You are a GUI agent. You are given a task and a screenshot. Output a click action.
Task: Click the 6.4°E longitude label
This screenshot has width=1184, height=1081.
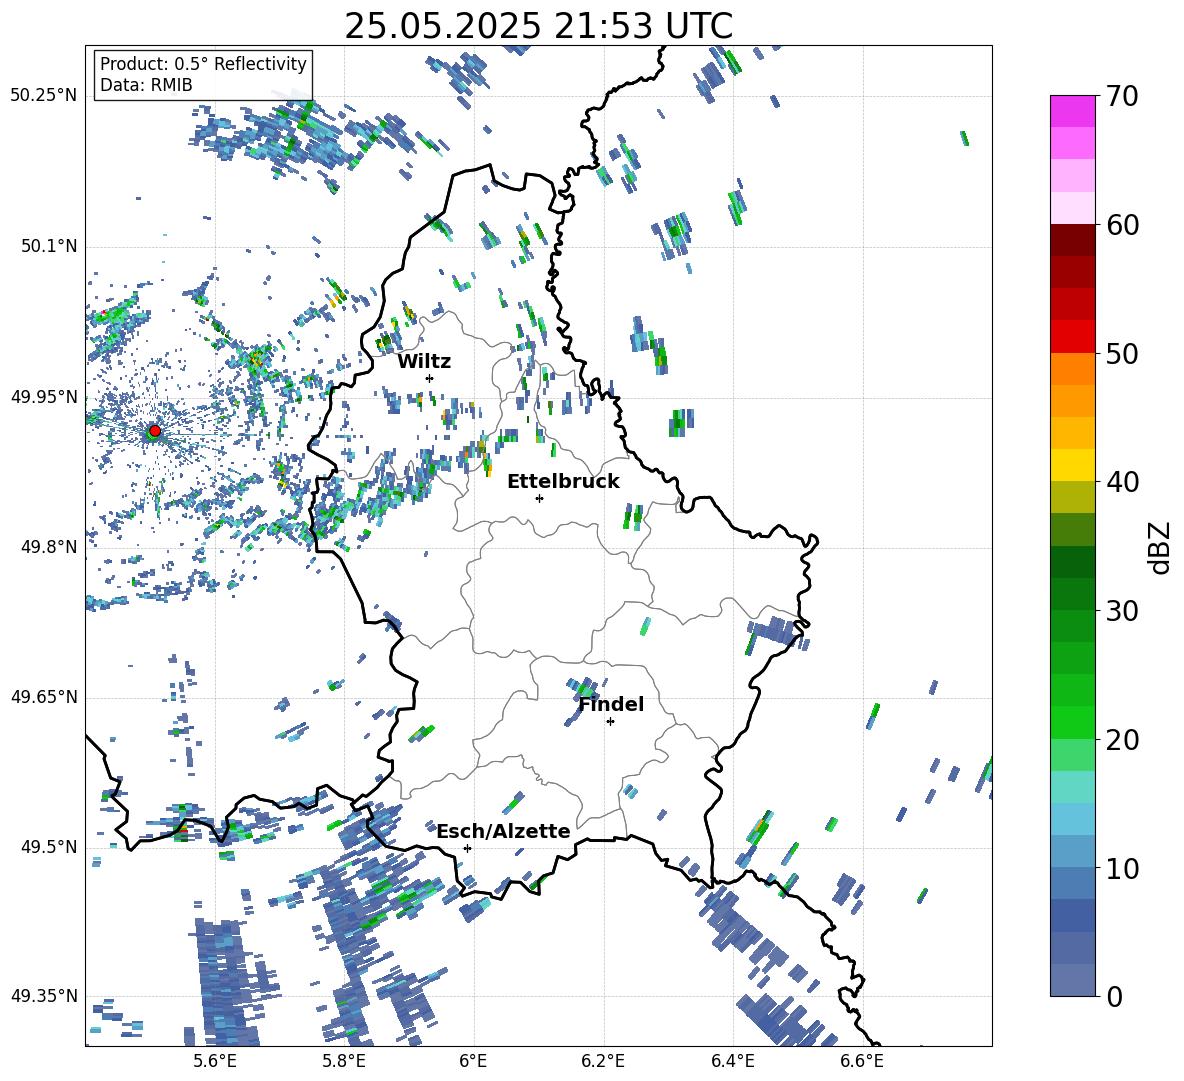point(732,1061)
